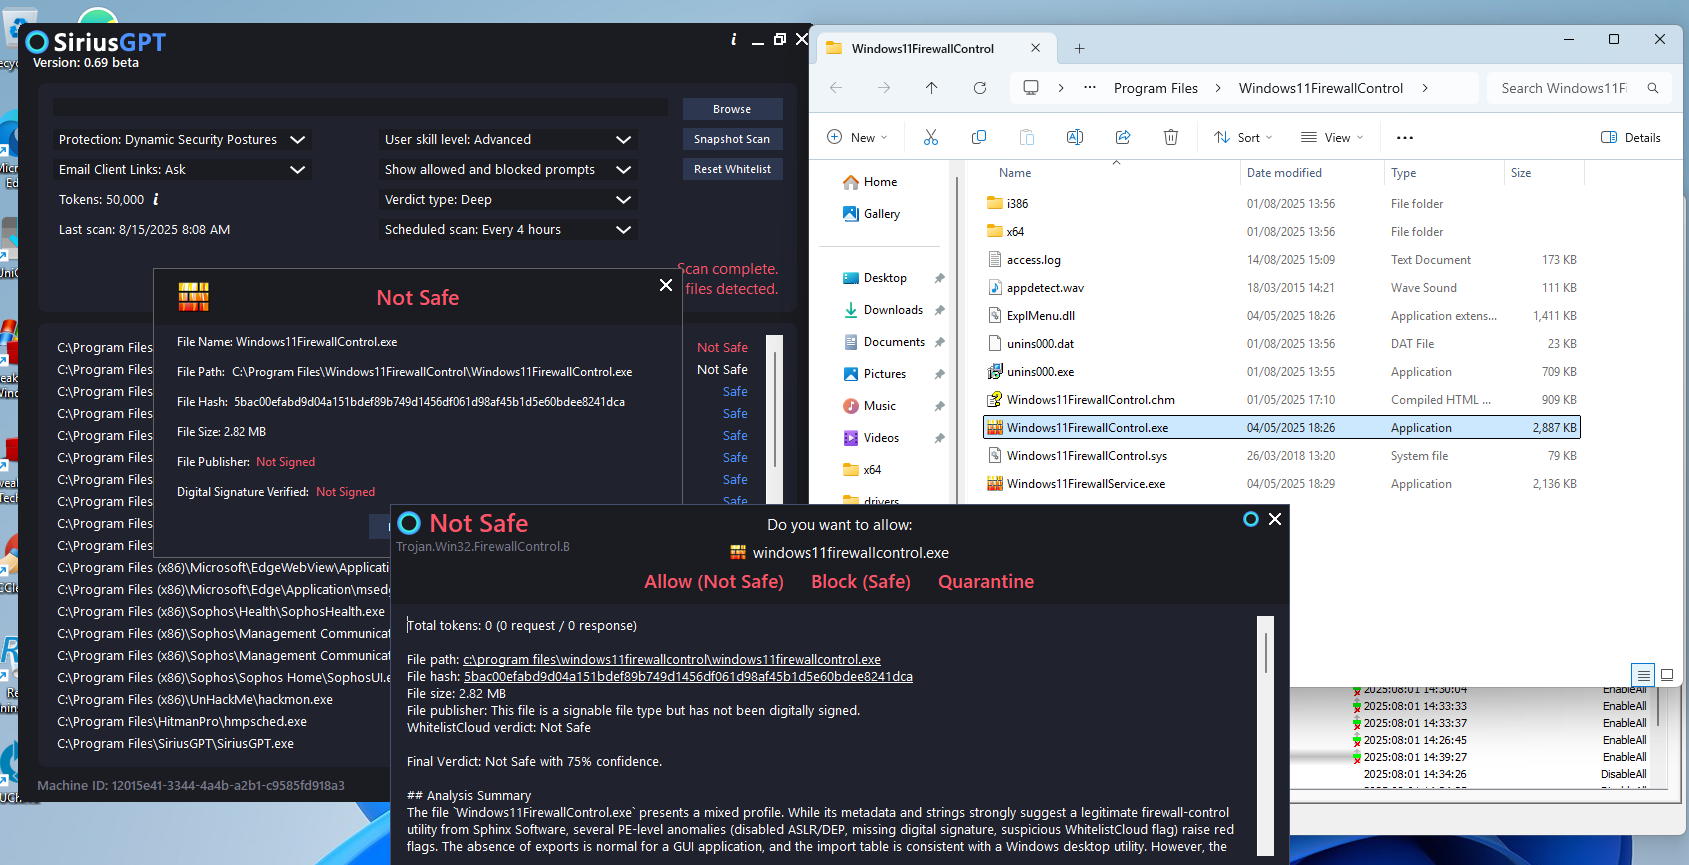The image size is (1689, 865).
Task: Open the View dropdown in Explorer
Action: [1332, 138]
